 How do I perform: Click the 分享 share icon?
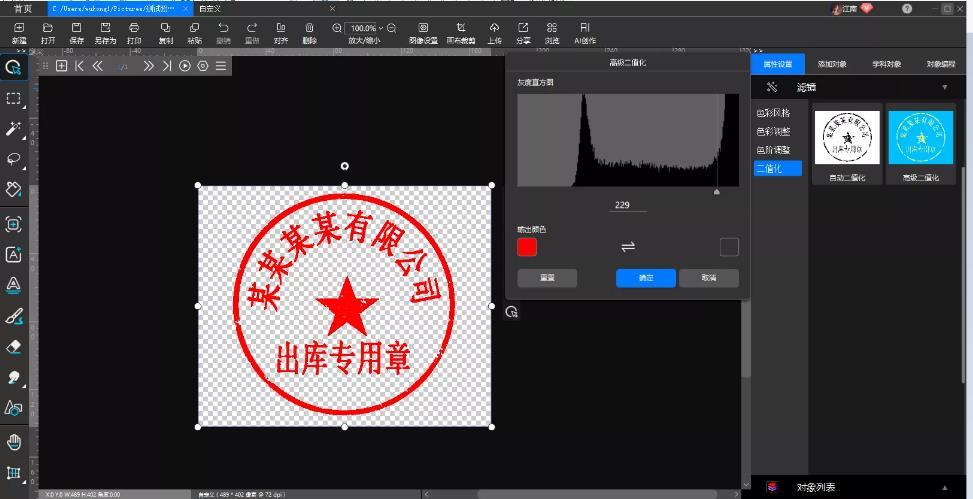pos(523,28)
